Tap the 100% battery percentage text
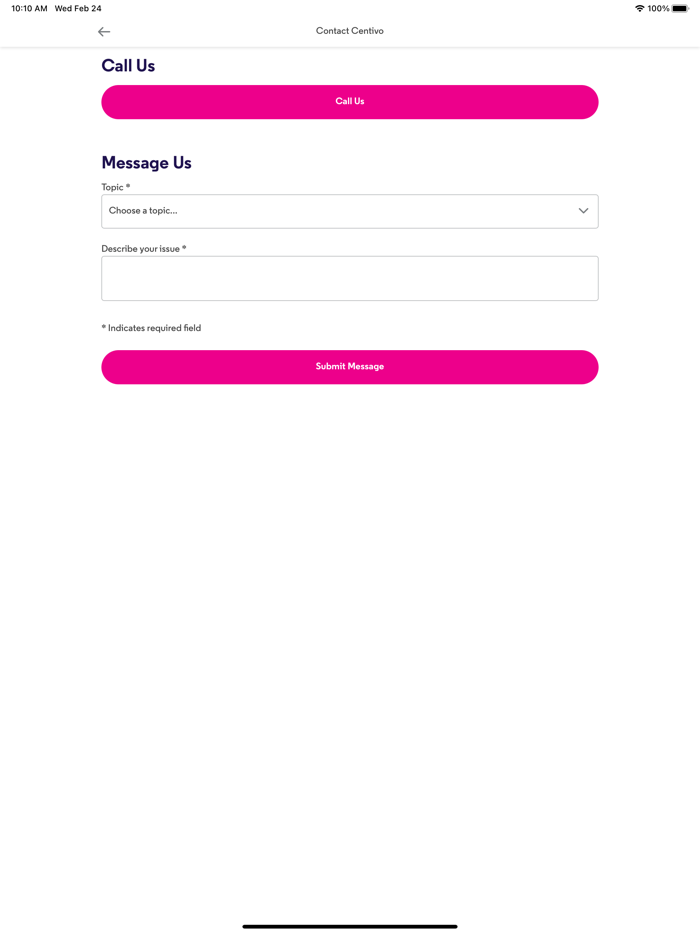The width and height of the screenshot is (700, 934). coord(658,8)
